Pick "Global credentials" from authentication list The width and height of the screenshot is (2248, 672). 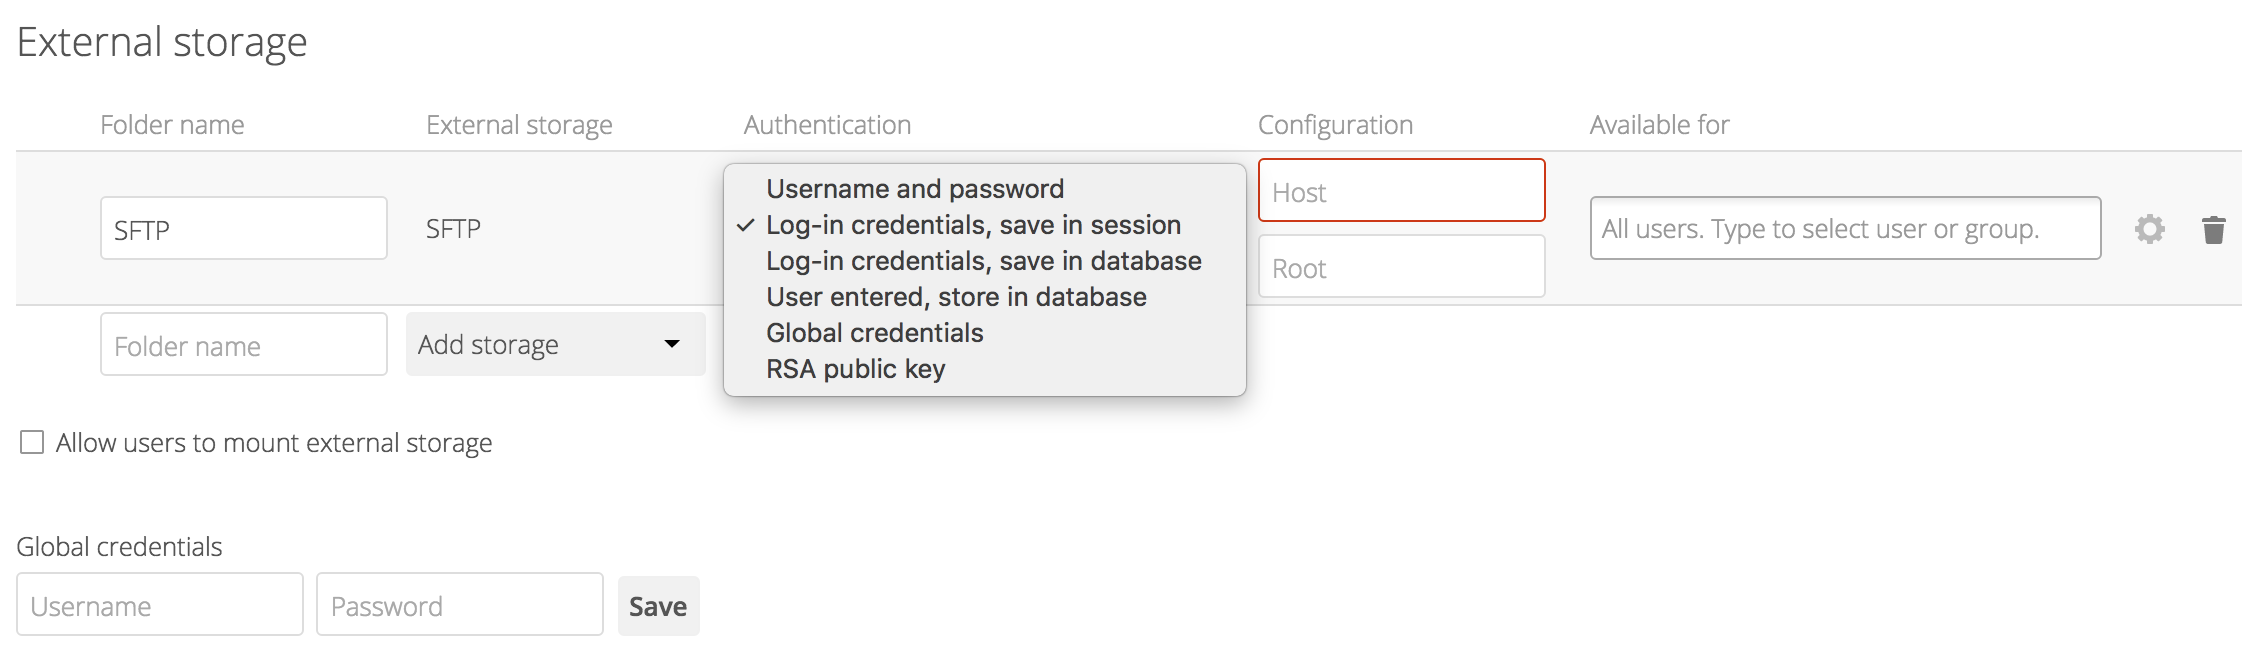coord(874,332)
